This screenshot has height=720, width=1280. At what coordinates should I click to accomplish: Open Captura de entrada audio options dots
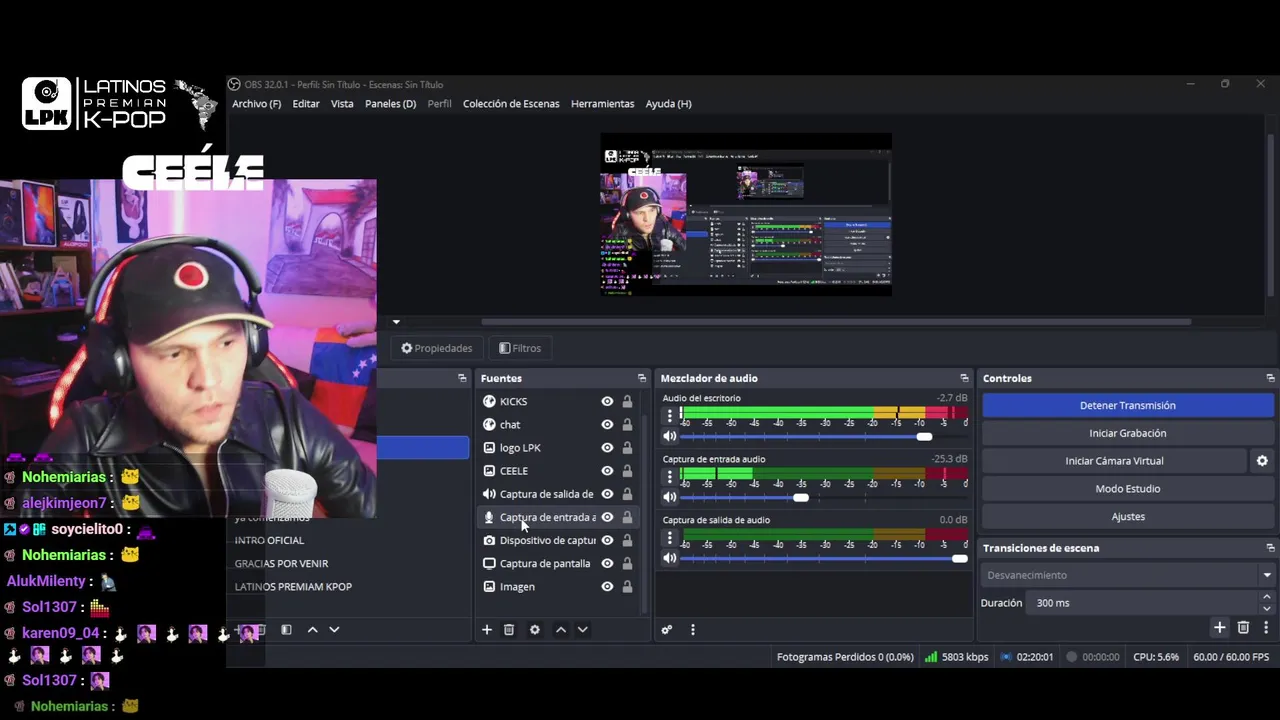tap(670, 477)
